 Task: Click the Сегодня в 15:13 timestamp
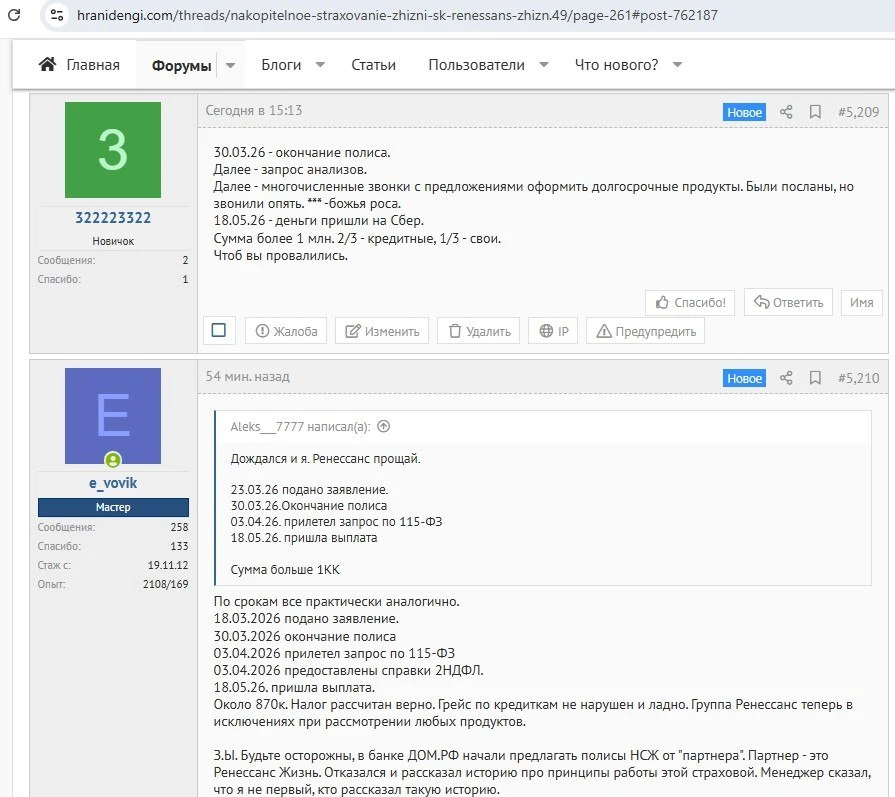point(254,110)
